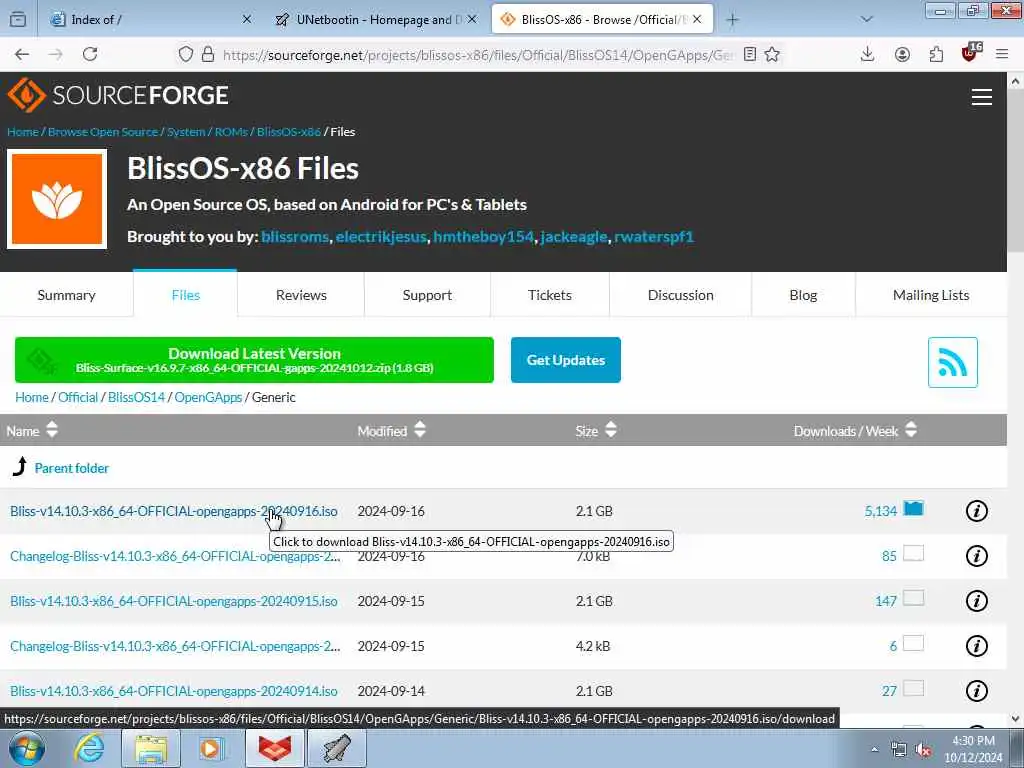Go to Parent folder
Image resolution: width=1024 pixels, height=768 pixels.
point(72,468)
